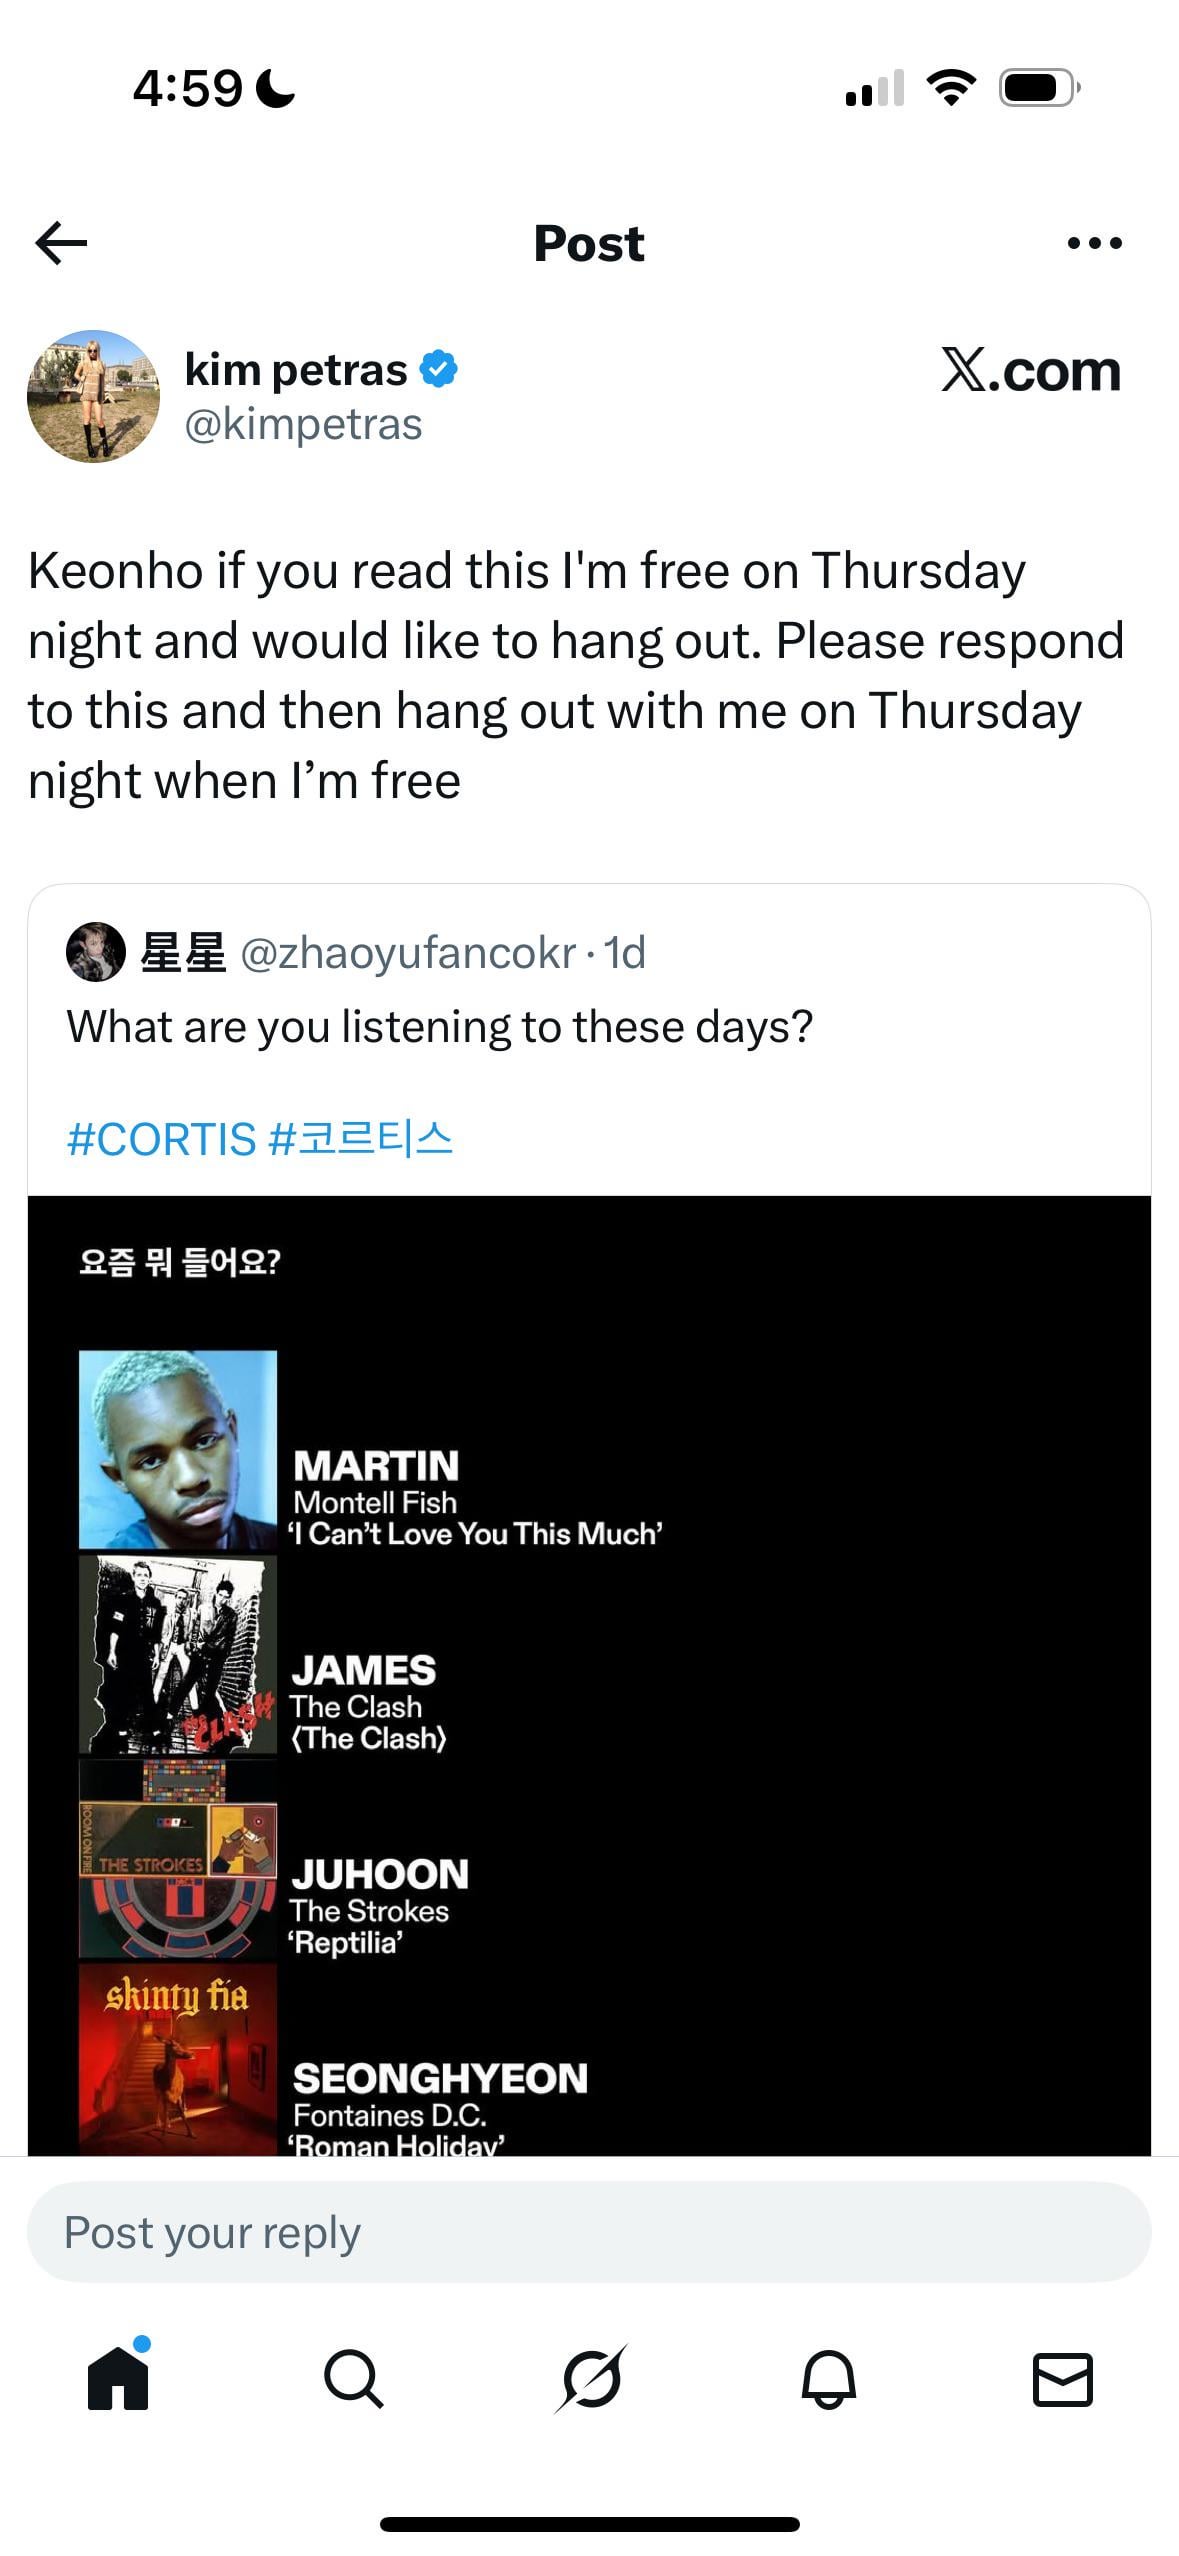Open the @zhaoyufancokr quoted handle
The height and width of the screenshot is (2556, 1179).
(x=408, y=953)
